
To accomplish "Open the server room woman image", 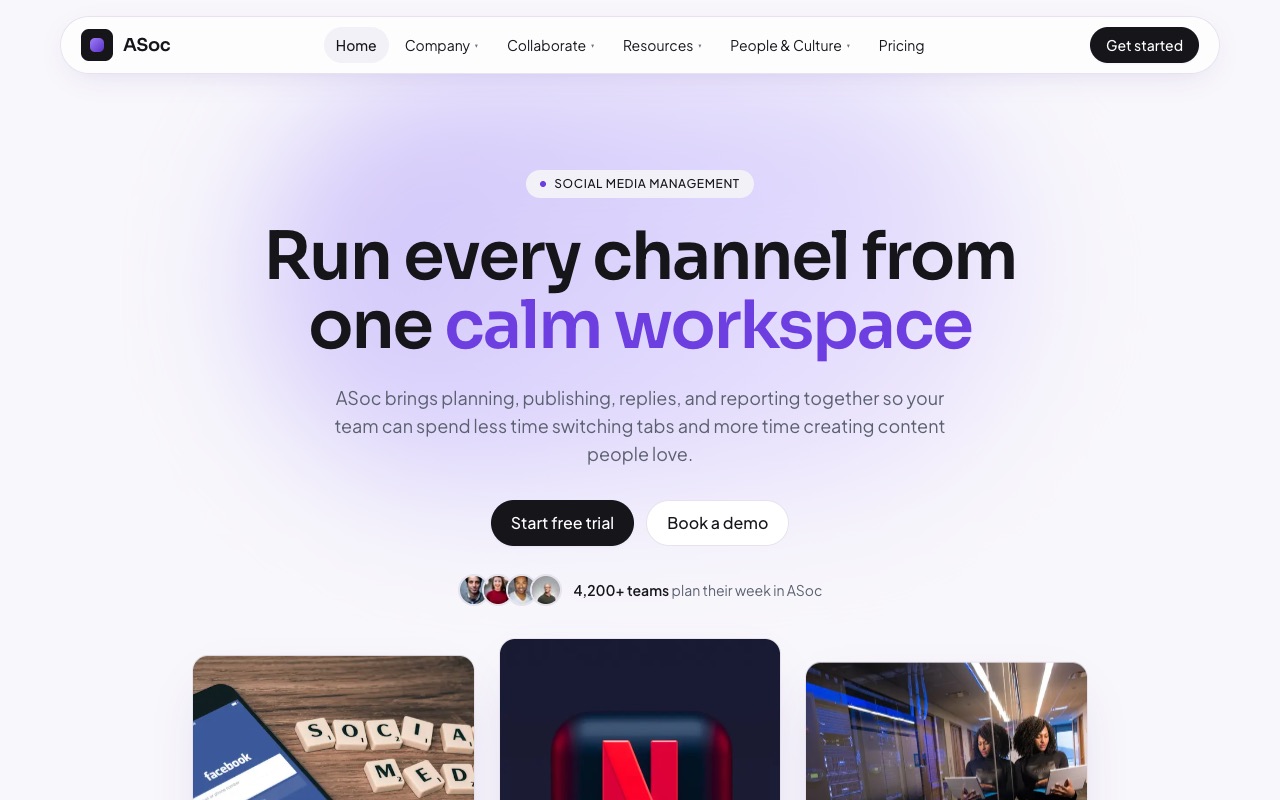I will [x=946, y=731].
